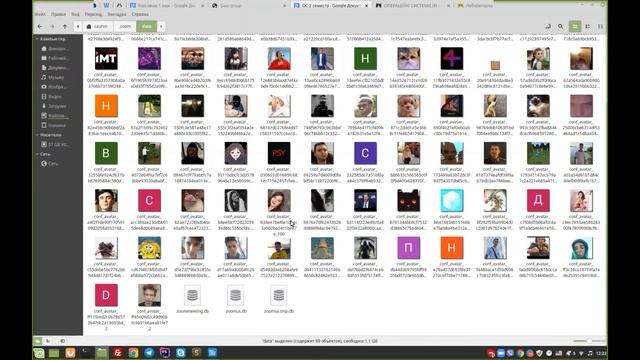Switch to the ОС 2 семестр browser tab

tap(330, 6)
